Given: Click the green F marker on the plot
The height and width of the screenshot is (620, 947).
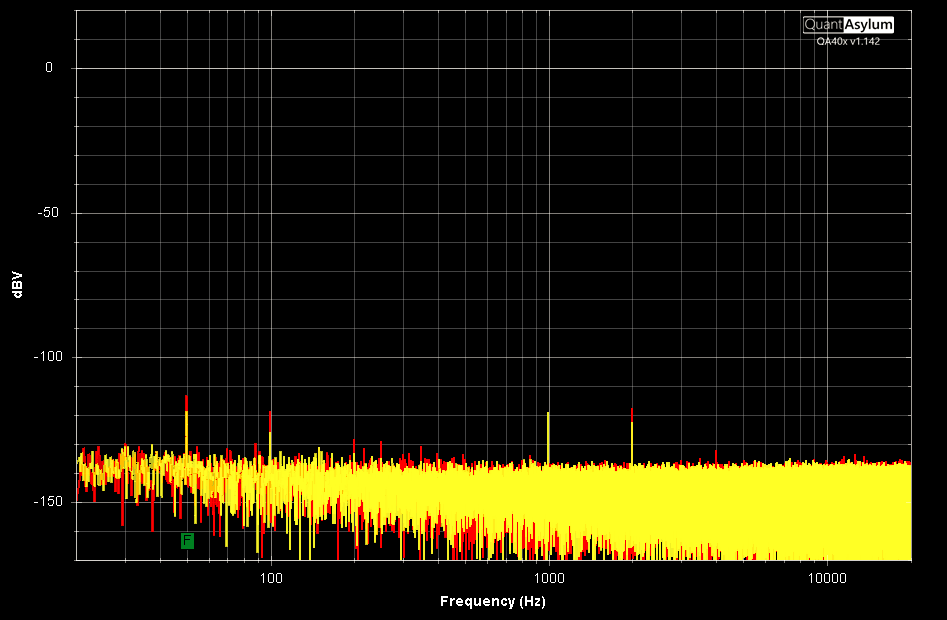Looking at the screenshot, I should pos(187,541).
